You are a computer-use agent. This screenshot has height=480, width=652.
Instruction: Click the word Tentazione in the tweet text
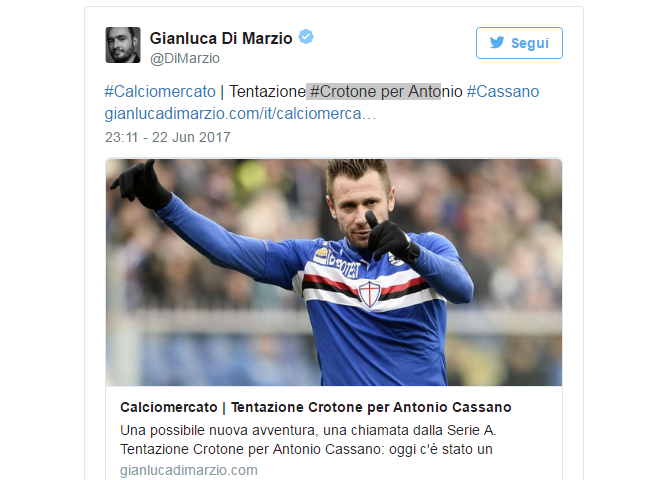(267, 92)
